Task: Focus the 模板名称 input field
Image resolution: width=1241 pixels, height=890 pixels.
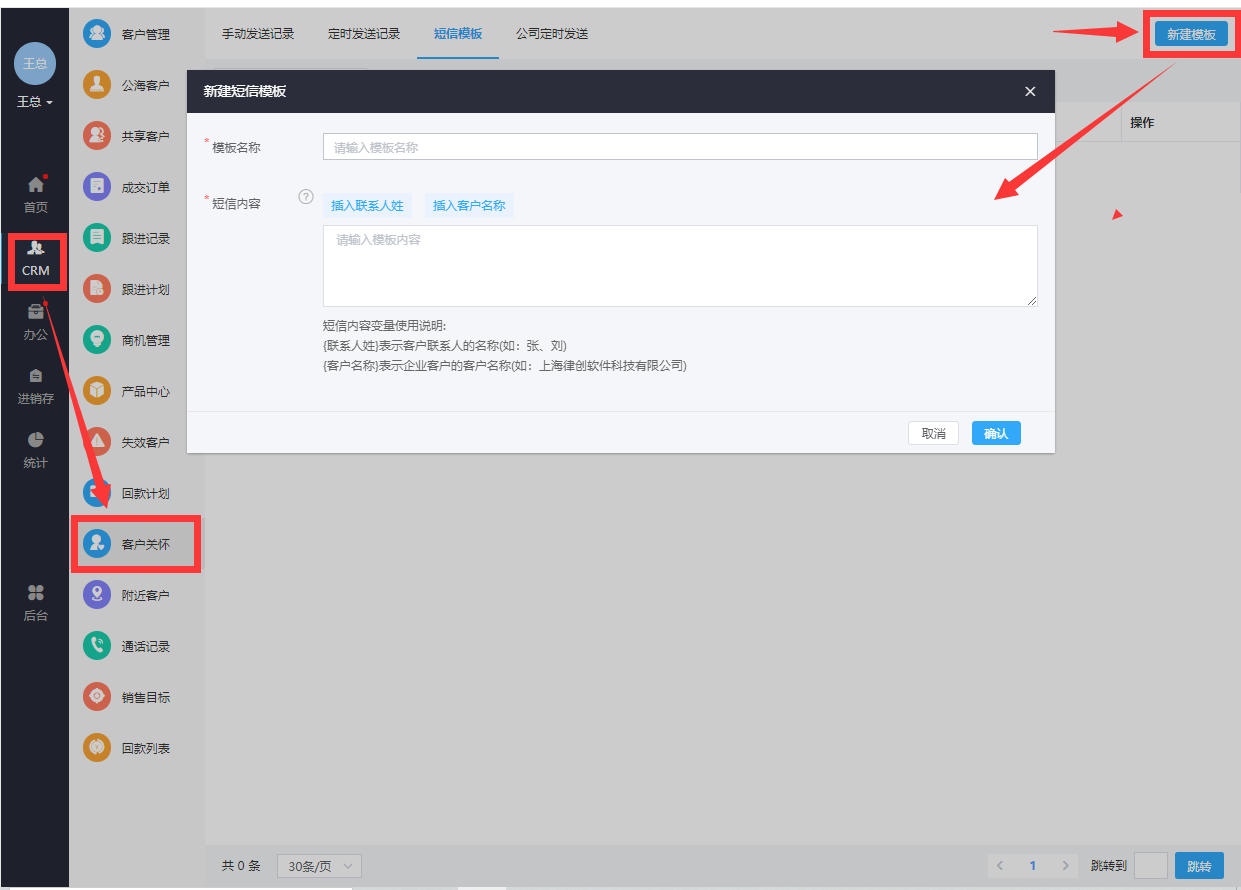Action: (680, 147)
